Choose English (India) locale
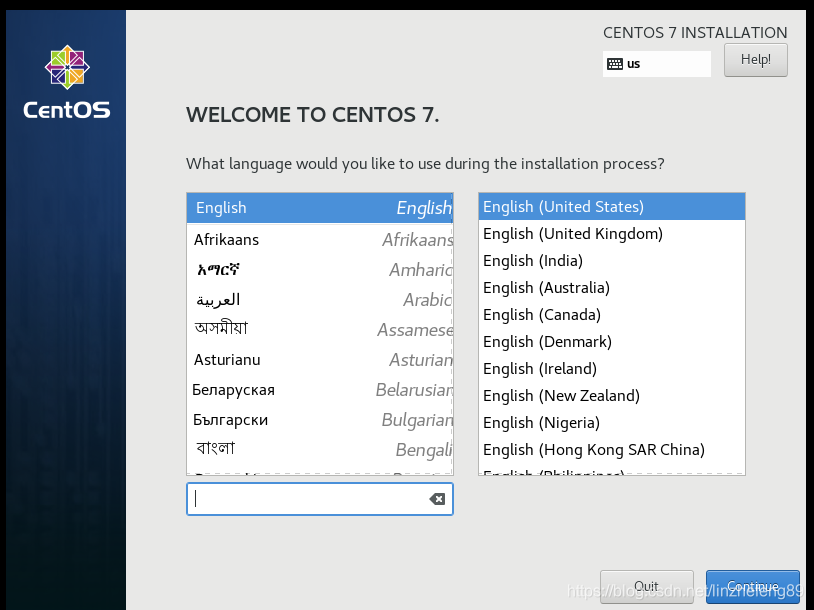The height and width of the screenshot is (610, 814). 612,261
